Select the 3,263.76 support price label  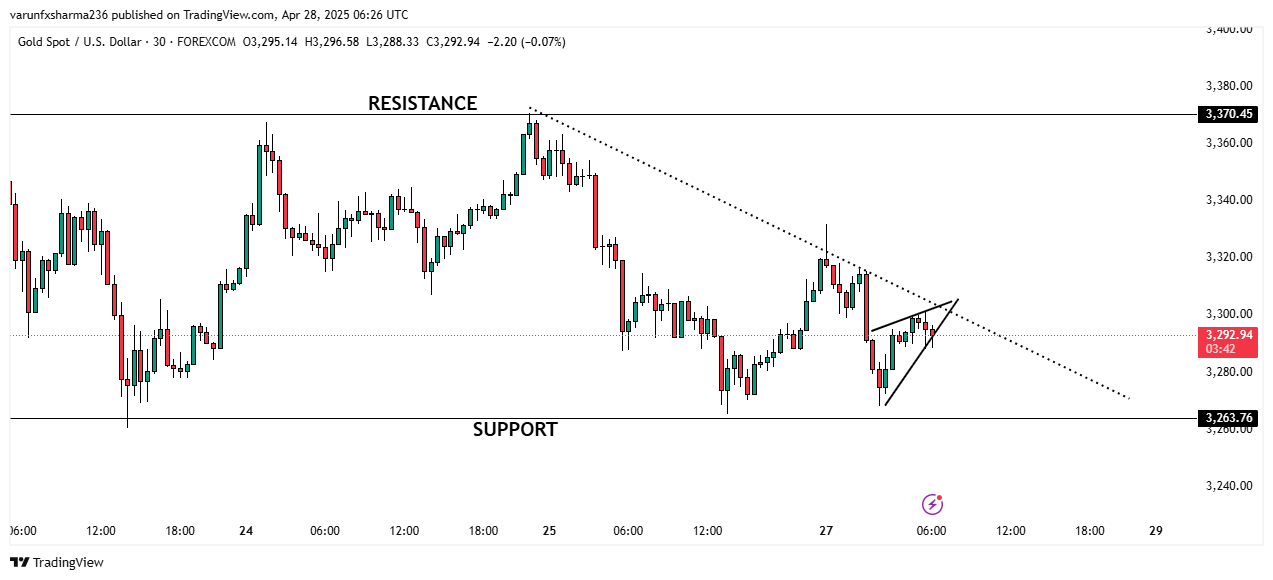(x=1229, y=418)
